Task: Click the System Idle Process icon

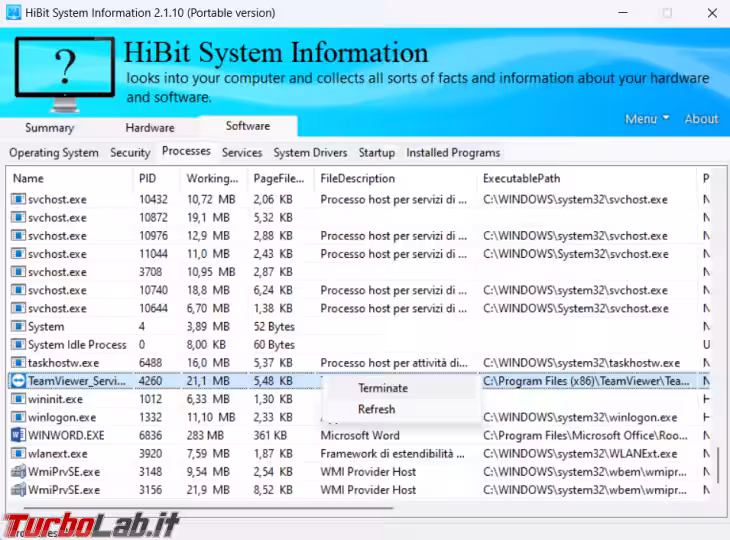Action: [17, 345]
